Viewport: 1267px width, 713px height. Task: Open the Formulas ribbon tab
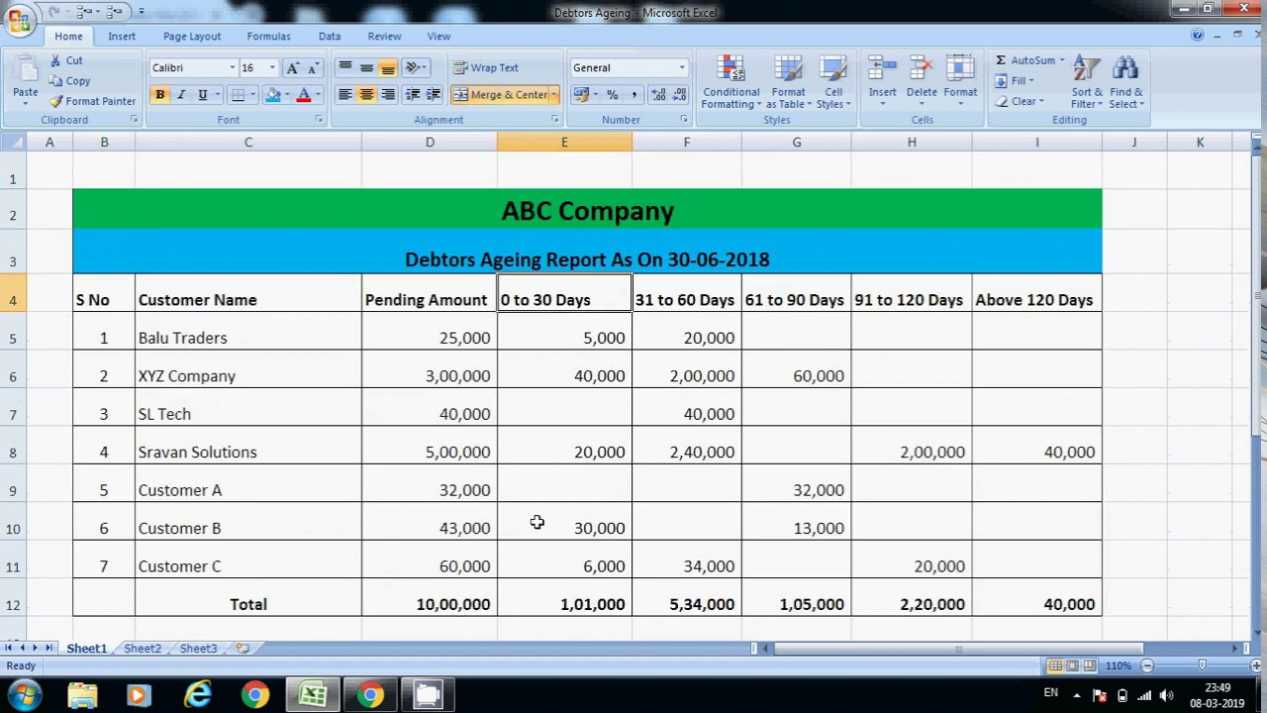268,36
